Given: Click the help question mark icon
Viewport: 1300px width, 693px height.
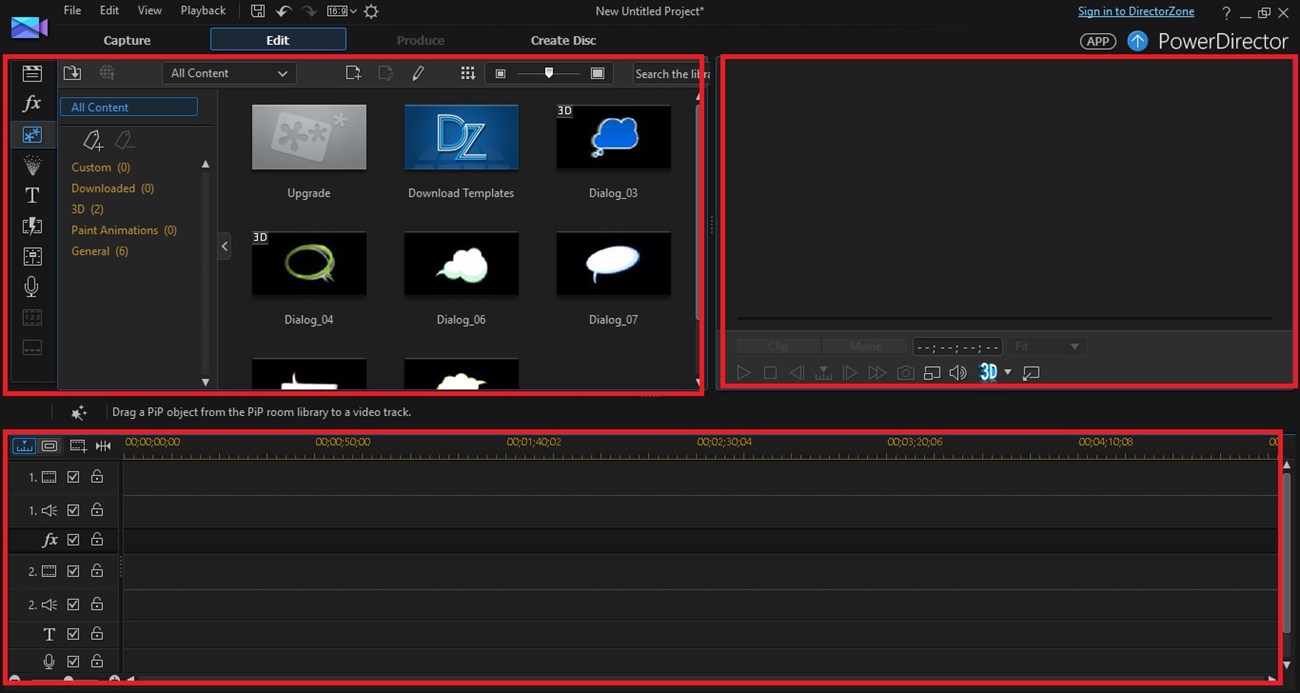Looking at the screenshot, I should click(x=1227, y=13).
